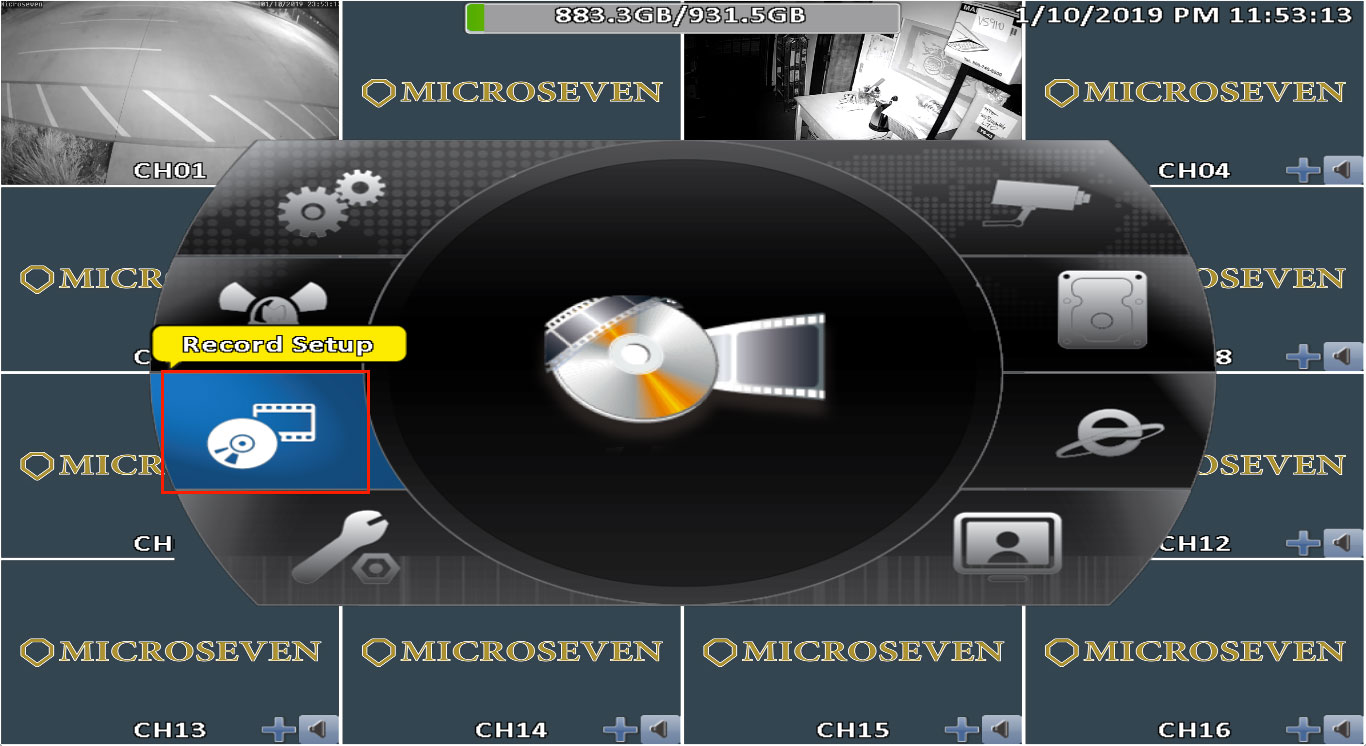Select the monitor with user icon
Image resolution: width=1366 pixels, height=746 pixels.
[1006, 545]
